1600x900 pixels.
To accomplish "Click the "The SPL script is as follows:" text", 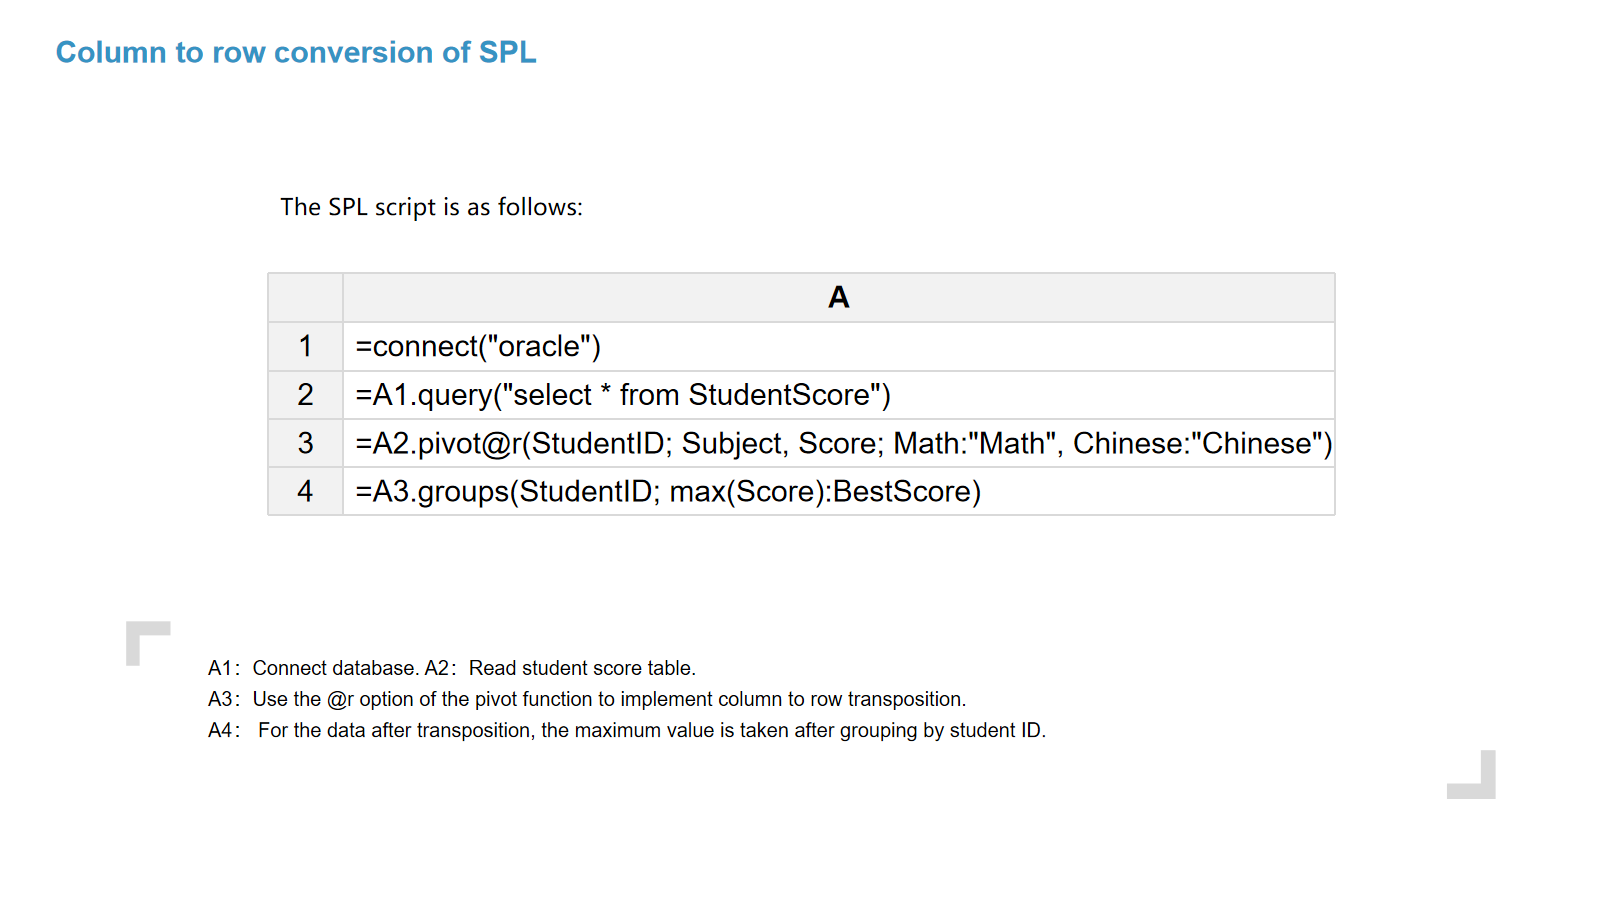I will point(431,207).
